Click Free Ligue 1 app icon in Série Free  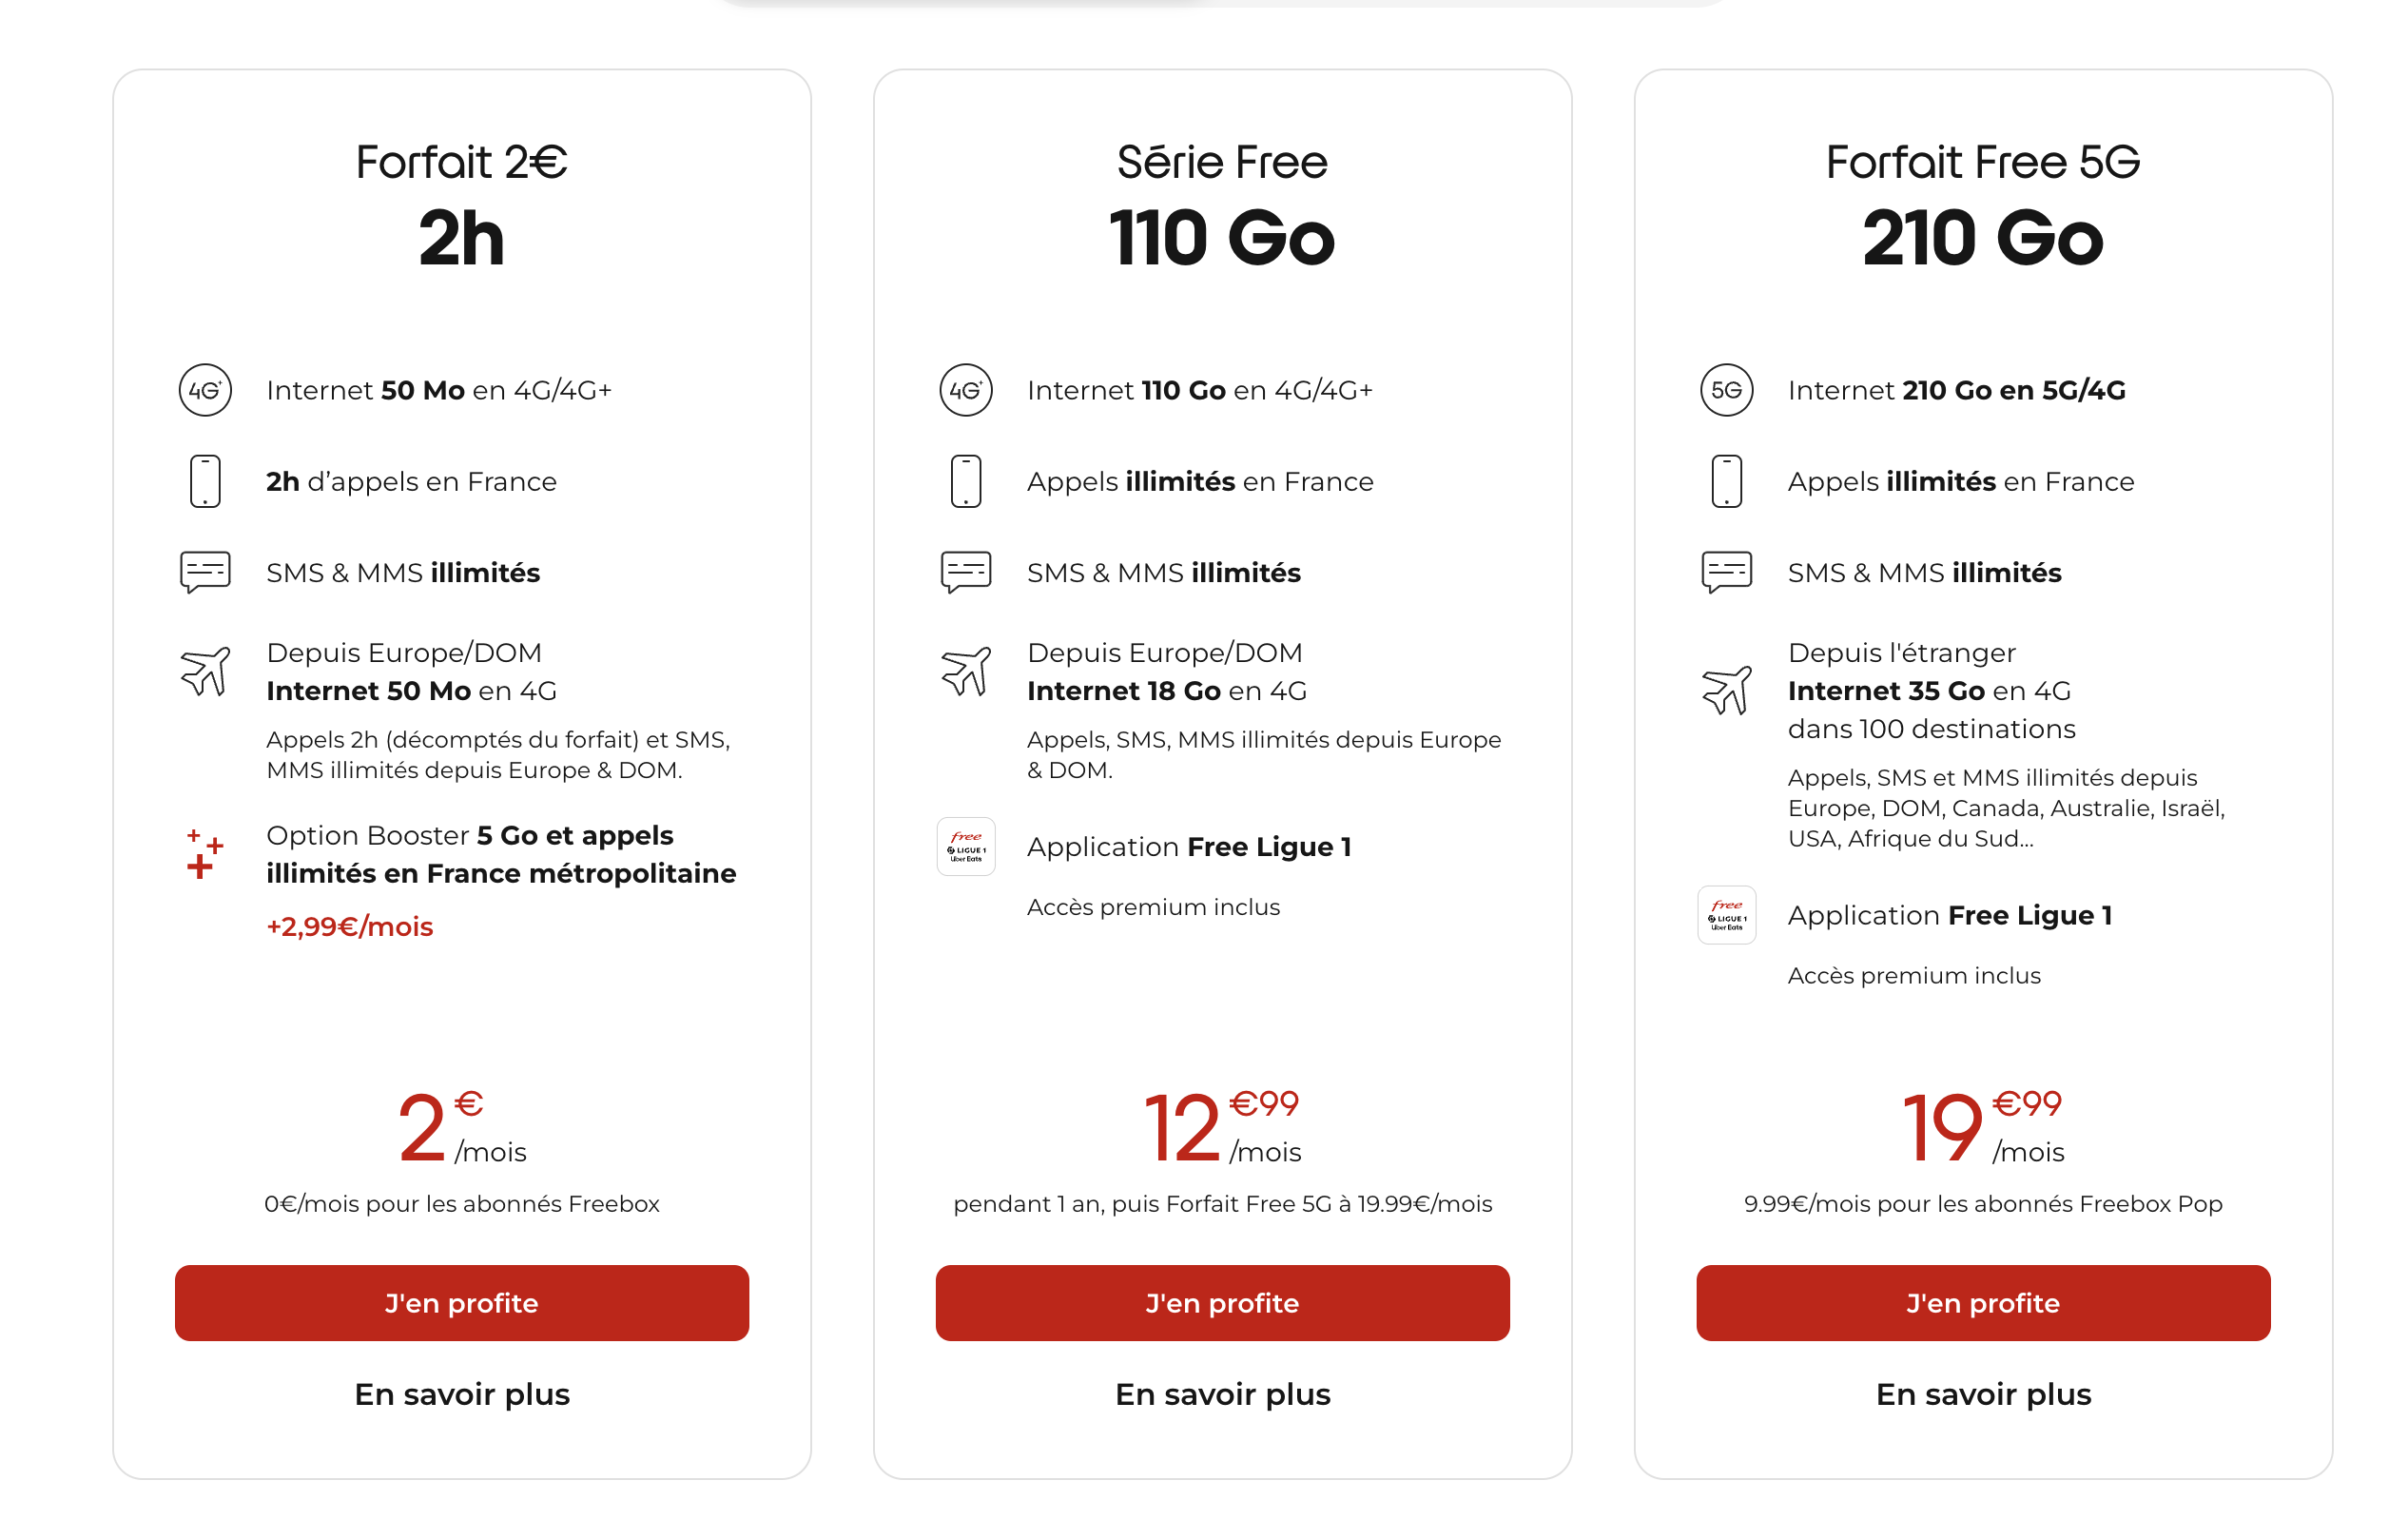coord(966,846)
